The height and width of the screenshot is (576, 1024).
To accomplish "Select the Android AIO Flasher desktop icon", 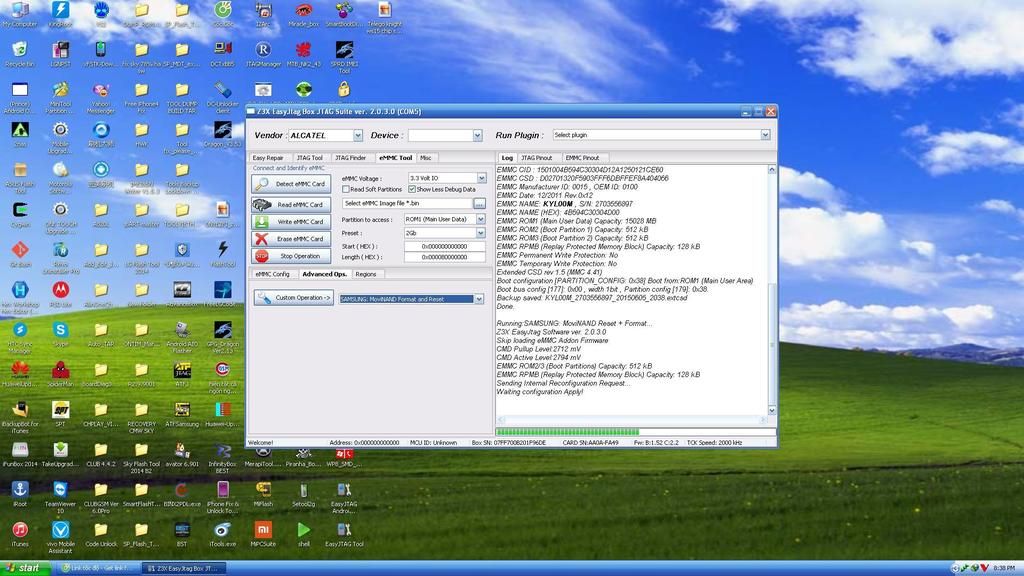I will click(x=182, y=338).
